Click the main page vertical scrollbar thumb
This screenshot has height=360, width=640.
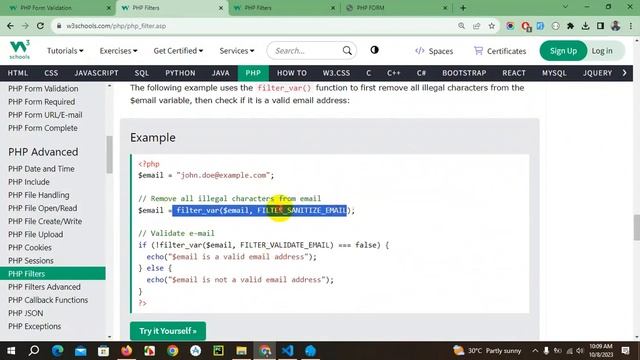636,227
